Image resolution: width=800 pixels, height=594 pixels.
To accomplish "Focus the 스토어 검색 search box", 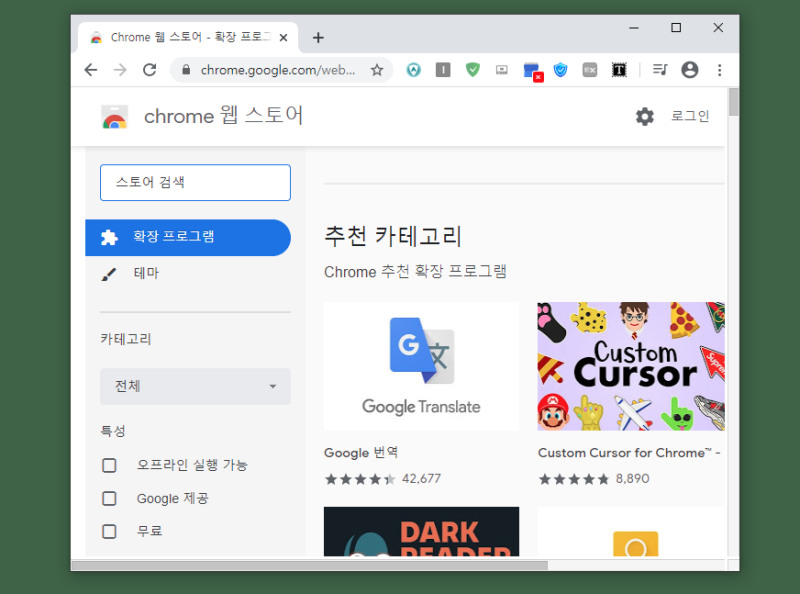I will point(195,182).
